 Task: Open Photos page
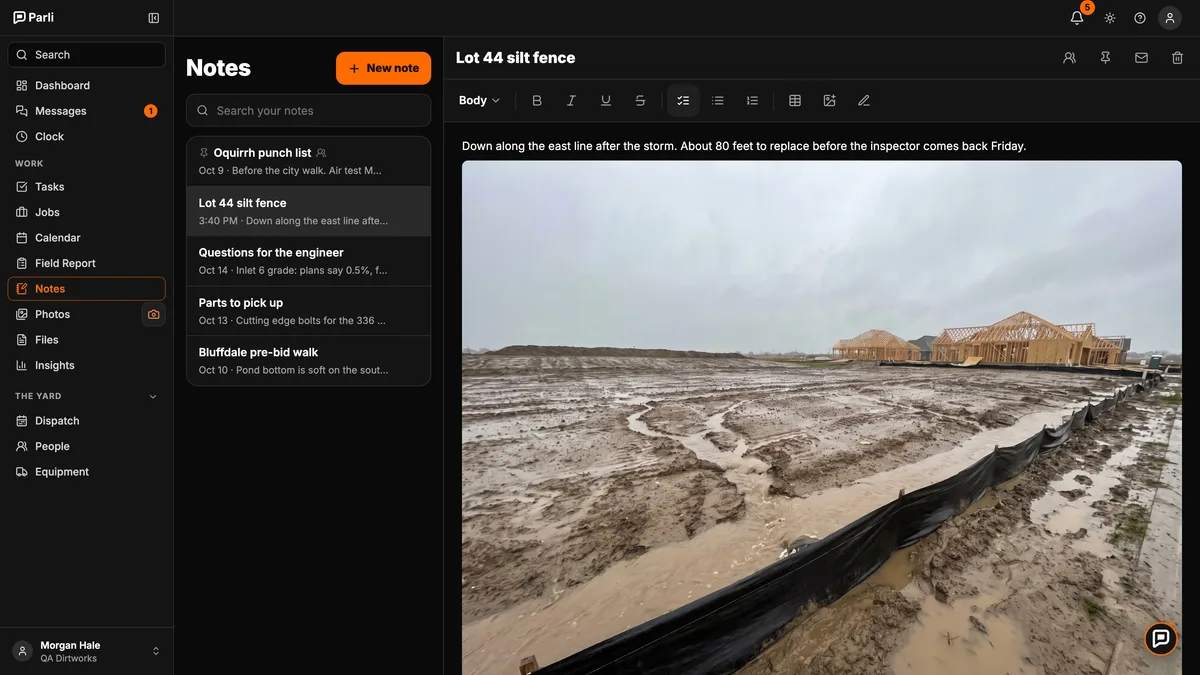(72, 314)
